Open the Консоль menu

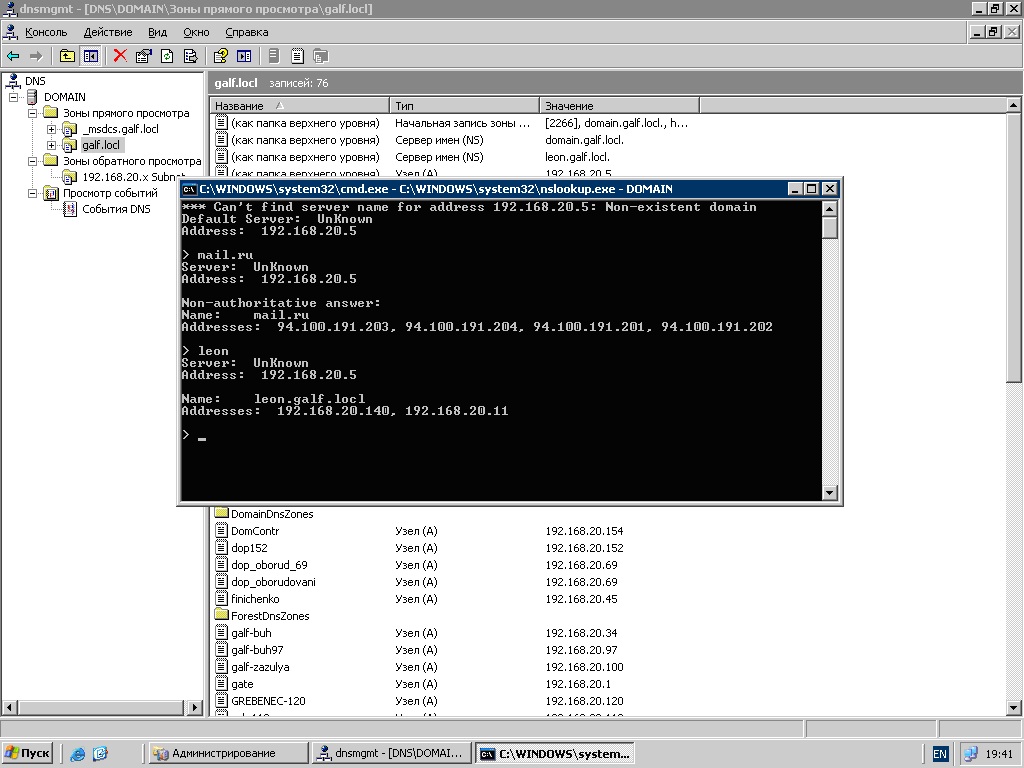tap(46, 32)
